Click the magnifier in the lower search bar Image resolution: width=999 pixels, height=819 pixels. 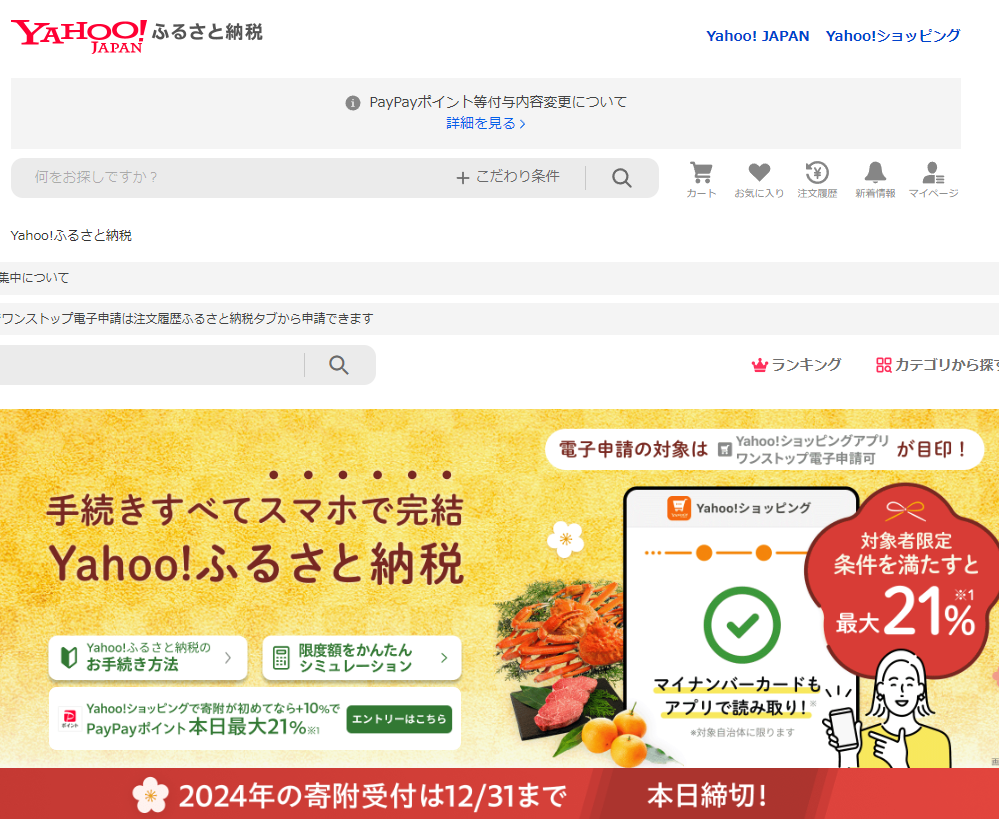(x=338, y=365)
